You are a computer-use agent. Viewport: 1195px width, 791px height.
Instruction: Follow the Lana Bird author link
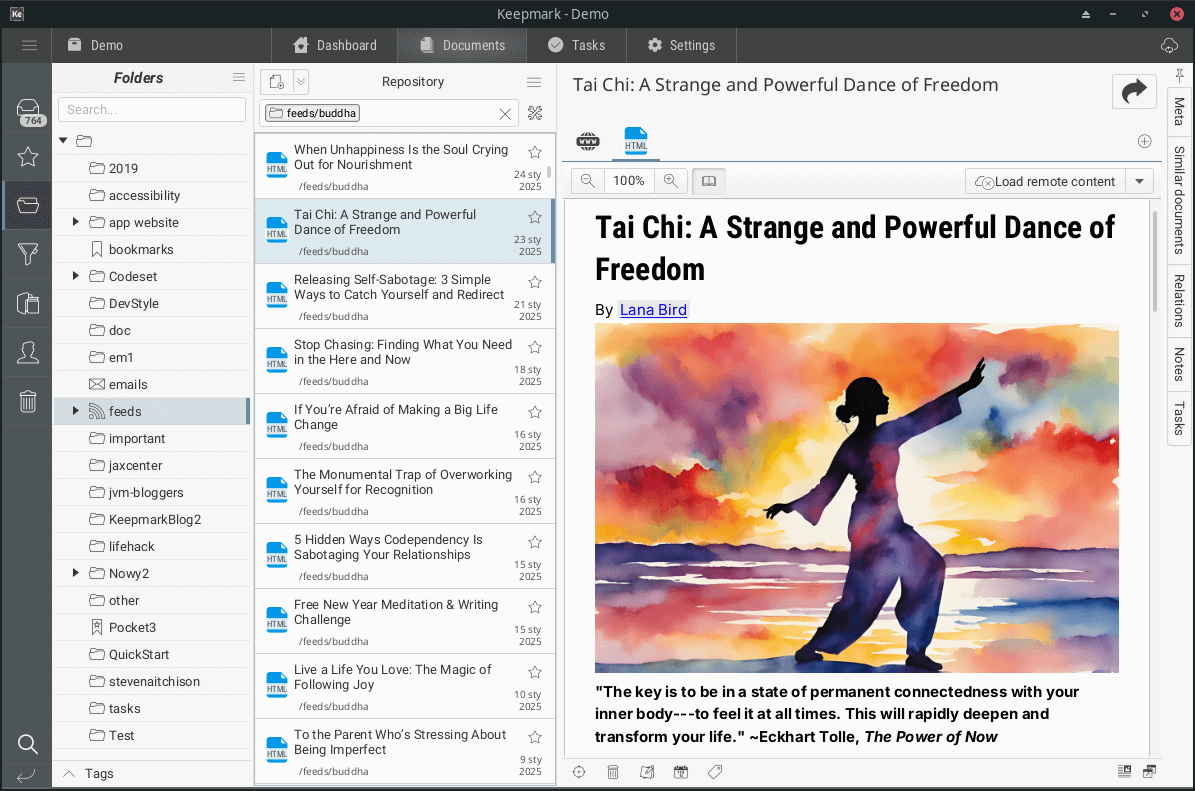click(x=653, y=310)
